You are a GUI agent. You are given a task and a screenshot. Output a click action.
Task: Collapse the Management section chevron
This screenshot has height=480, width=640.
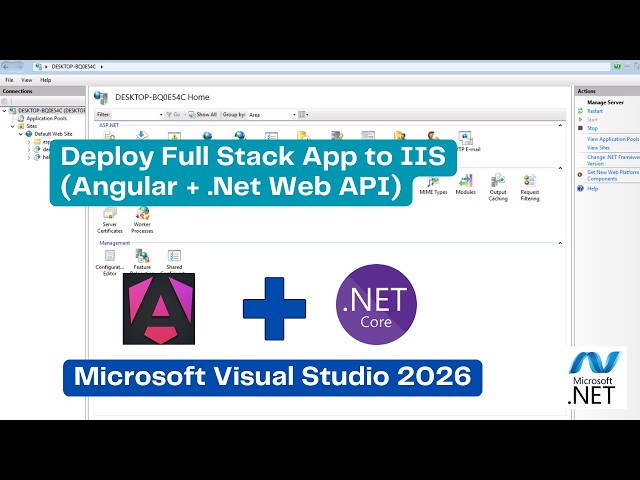(x=560, y=243)
